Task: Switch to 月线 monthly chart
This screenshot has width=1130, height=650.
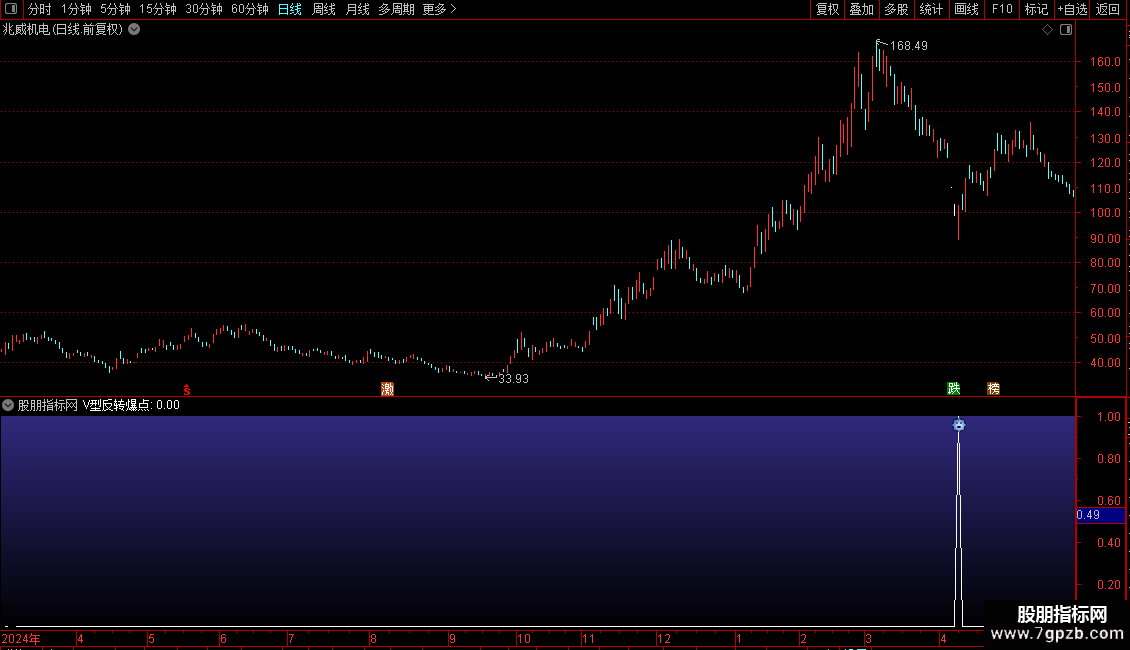Action: click(357, 9)
